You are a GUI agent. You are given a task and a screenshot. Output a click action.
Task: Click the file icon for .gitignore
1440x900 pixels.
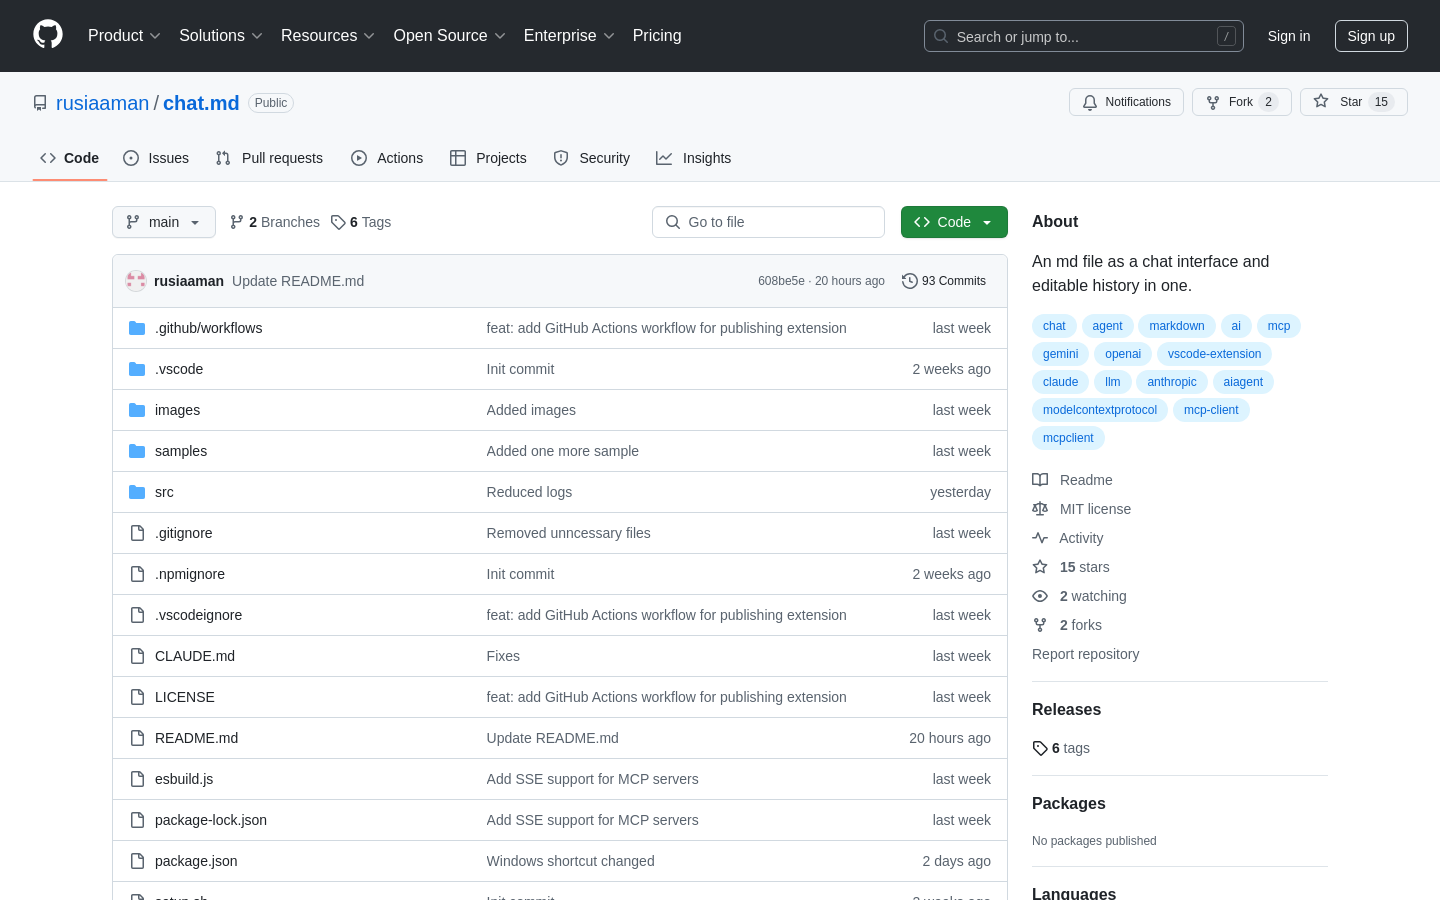pyautogui.click(x=137, y=533)
